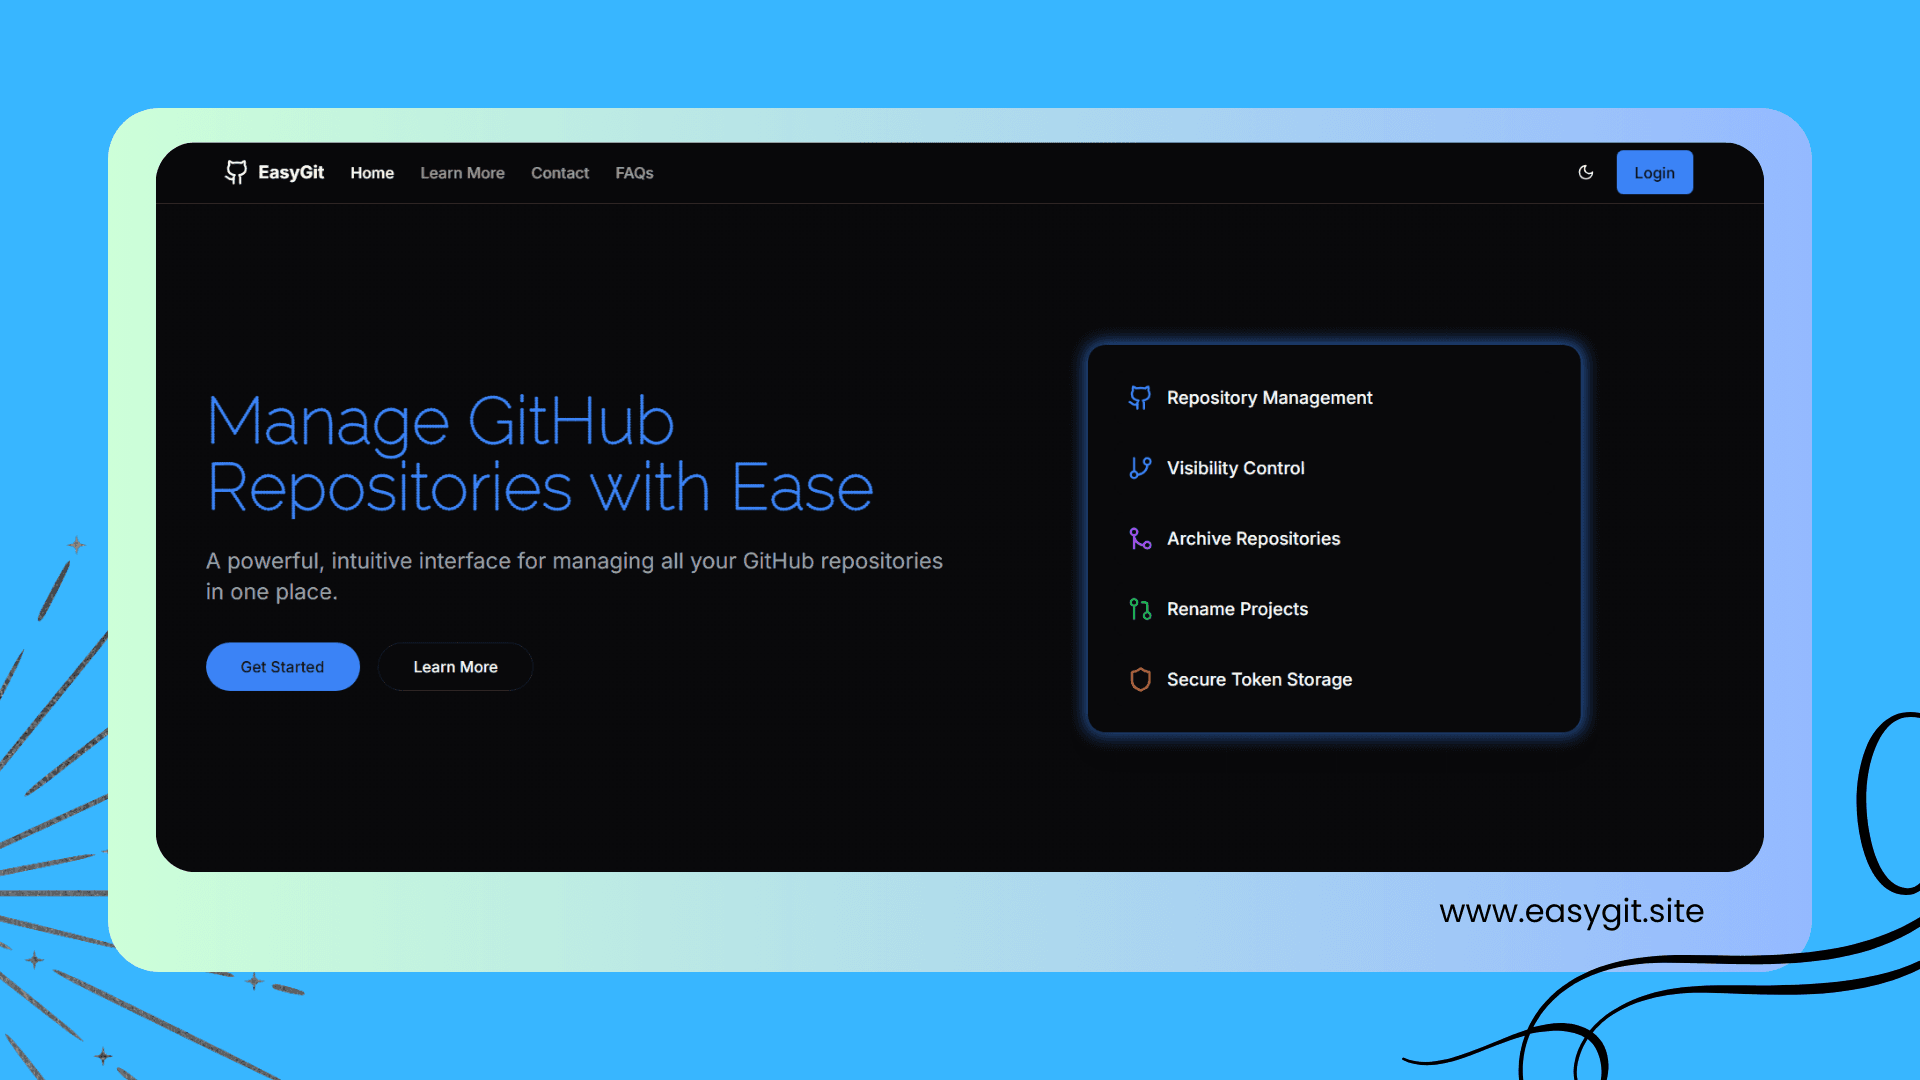The image size is (1920, 1080).
Task: Select the Visibility Control feature label
Action: point(1235,468)
